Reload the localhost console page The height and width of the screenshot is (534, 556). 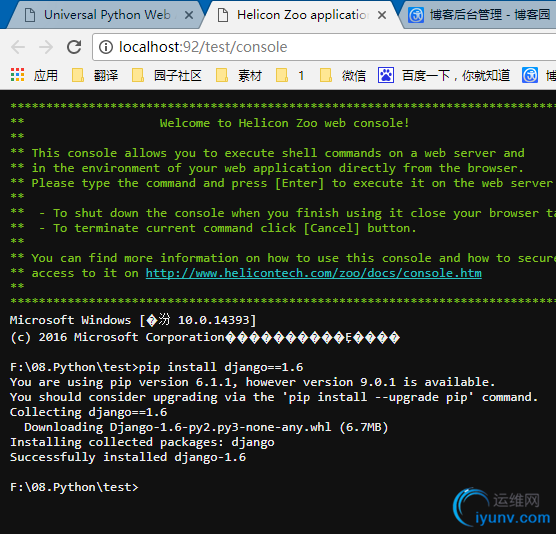pyautogui.click(x=74, y=47)
